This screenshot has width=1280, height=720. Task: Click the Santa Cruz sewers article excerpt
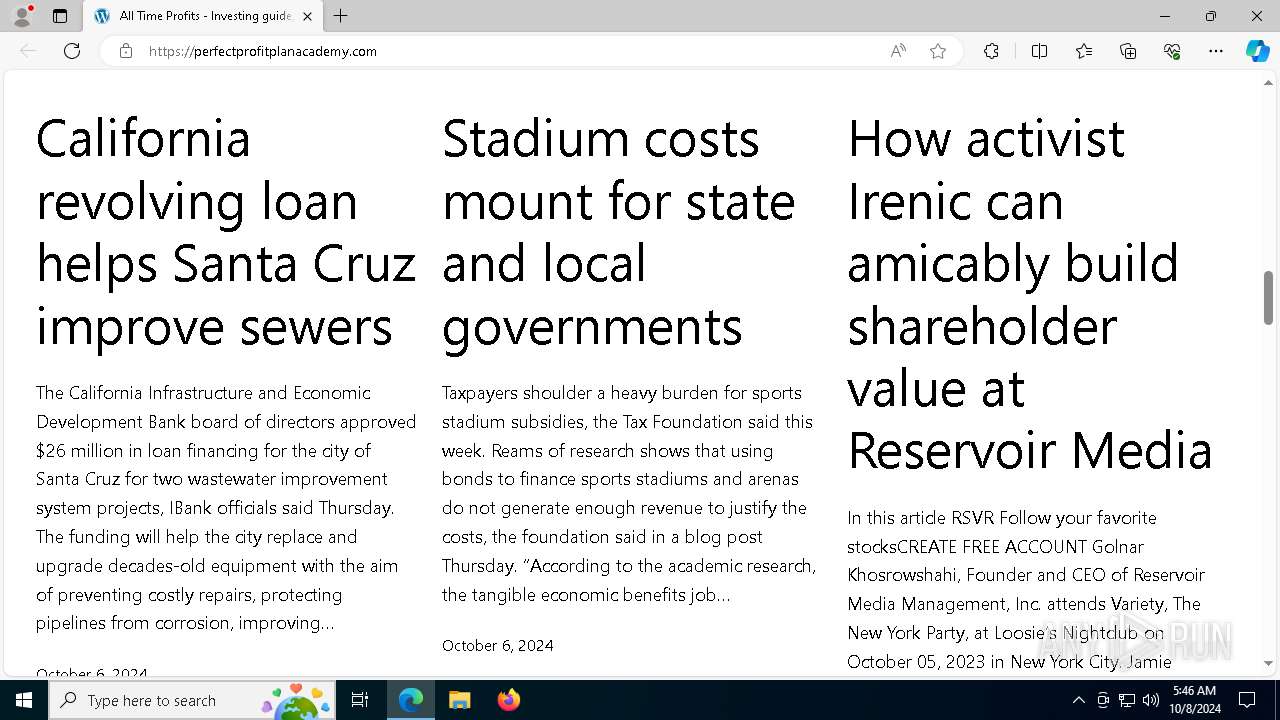226,508
